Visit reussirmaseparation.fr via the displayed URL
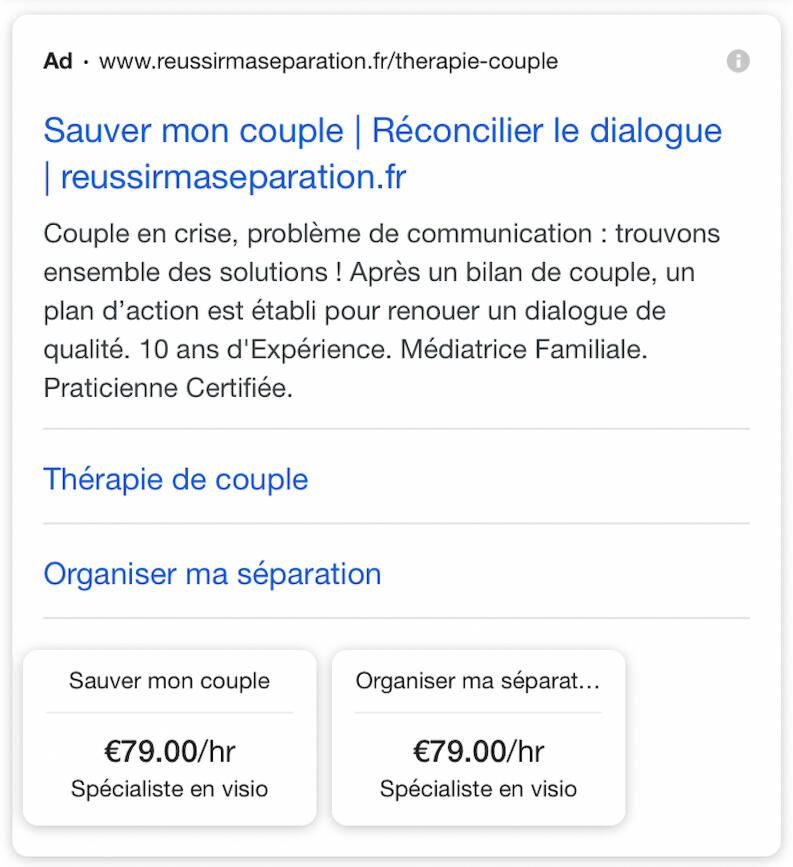 click(326, 61)
